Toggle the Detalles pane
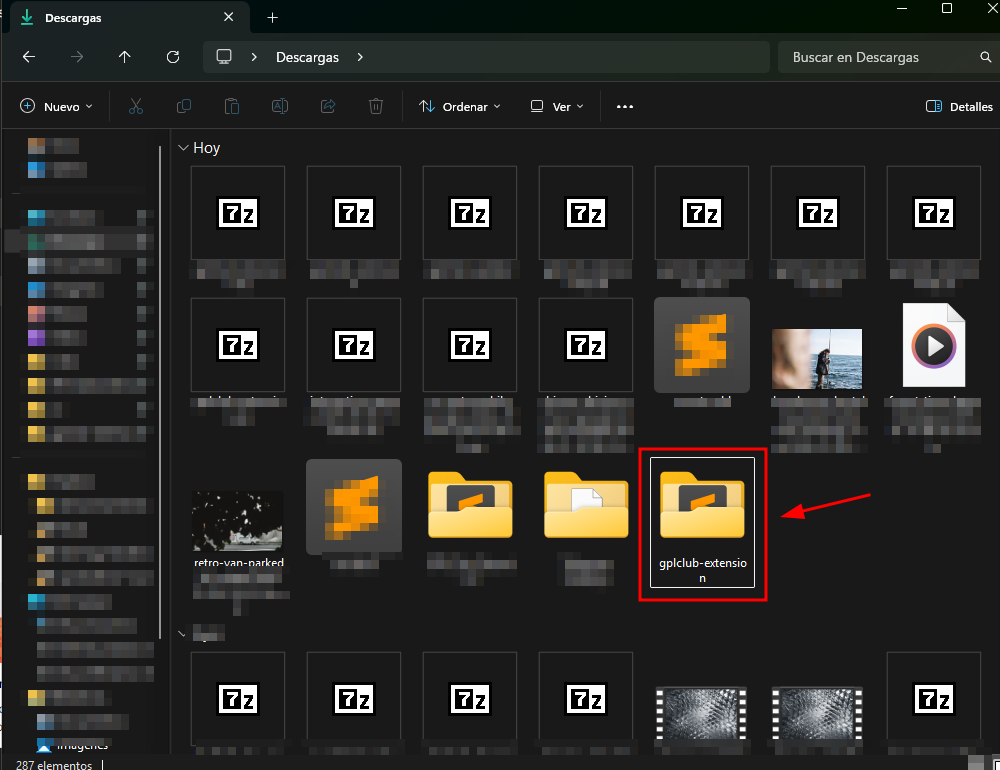Viewport: 1000px width, 770px height. click(959, 106)
